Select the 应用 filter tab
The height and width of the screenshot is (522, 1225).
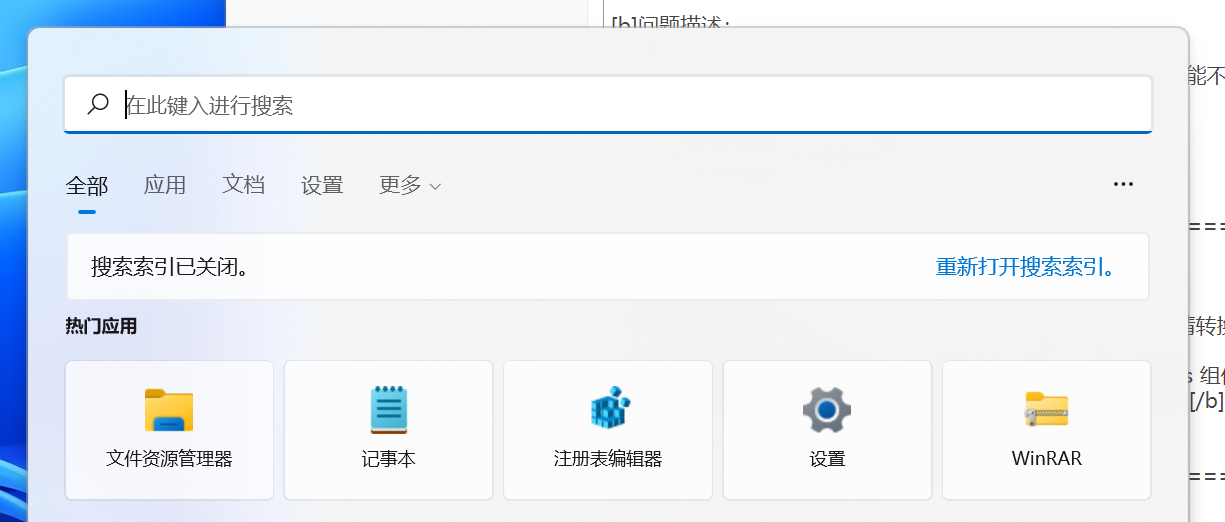pos(165,185)
